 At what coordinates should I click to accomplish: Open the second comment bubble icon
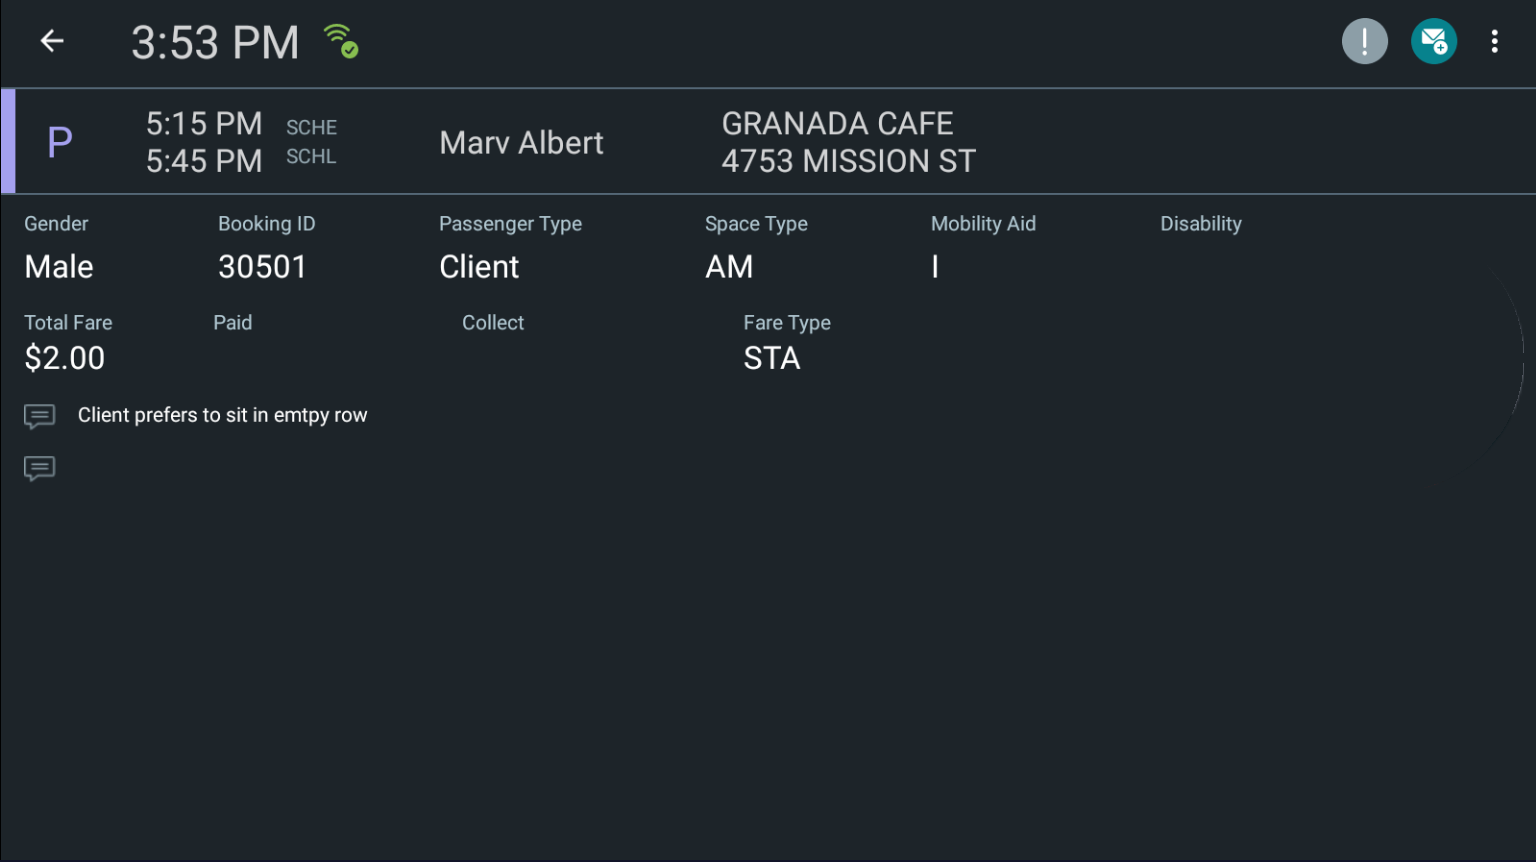click(x=39, y=468)
